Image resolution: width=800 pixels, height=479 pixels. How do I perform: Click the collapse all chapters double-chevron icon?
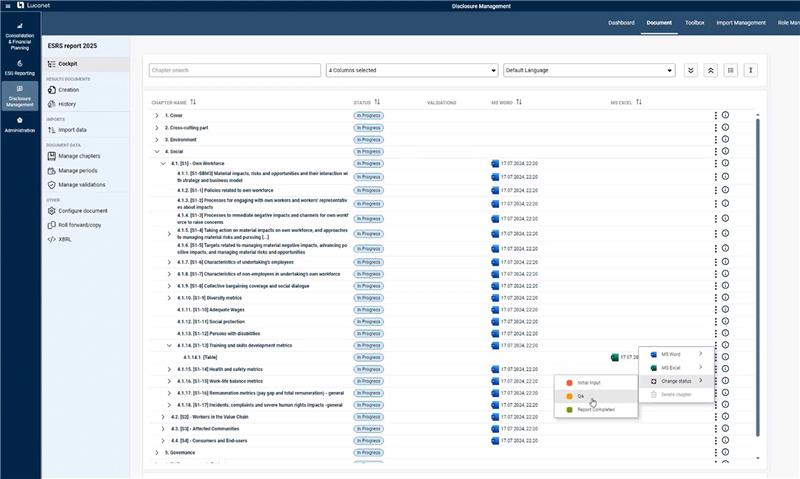pyautogui.click(x=710, y=70)
